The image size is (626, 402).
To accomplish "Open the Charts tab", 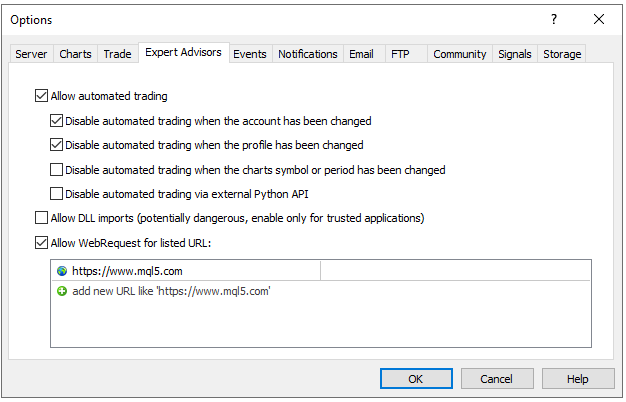I will coord(75,54).
